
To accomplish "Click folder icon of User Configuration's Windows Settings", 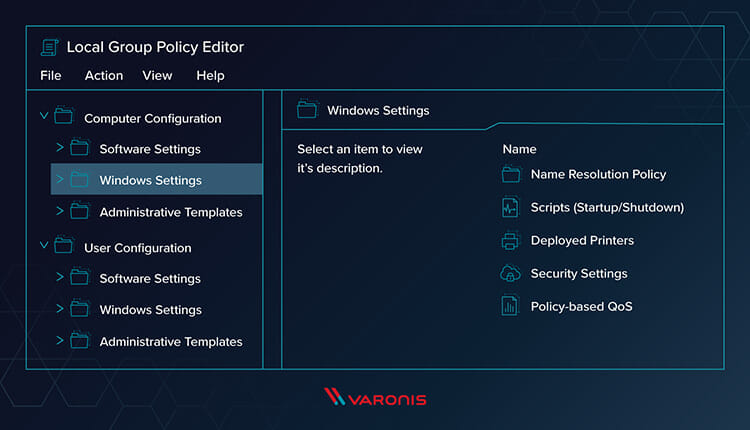I will coord(79,309).
